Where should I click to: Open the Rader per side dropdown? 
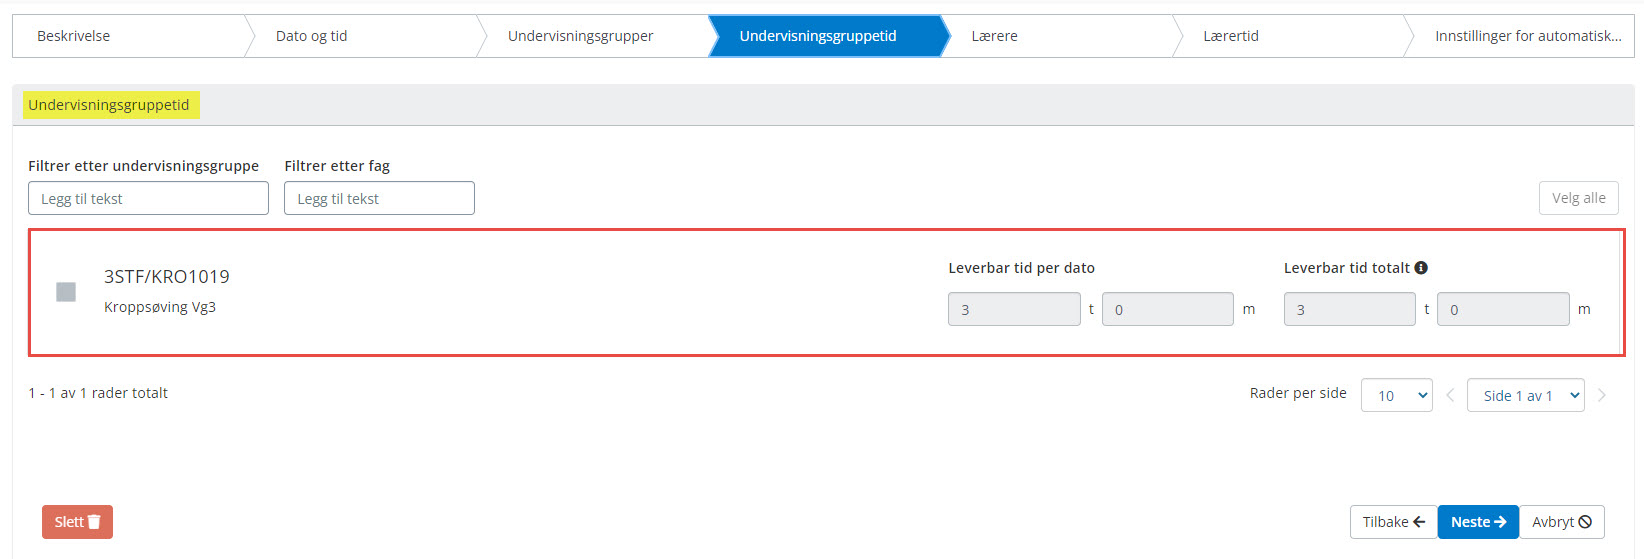coord(1396,395)
